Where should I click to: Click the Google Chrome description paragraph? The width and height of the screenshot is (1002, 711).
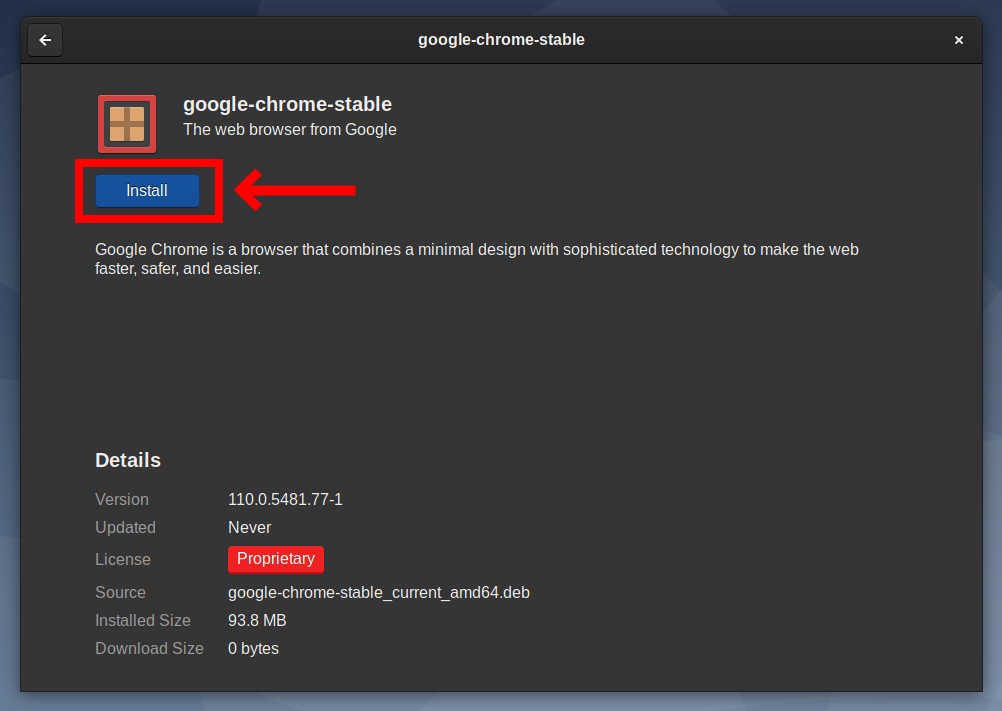pyautogui.click(x=477, y=259)
